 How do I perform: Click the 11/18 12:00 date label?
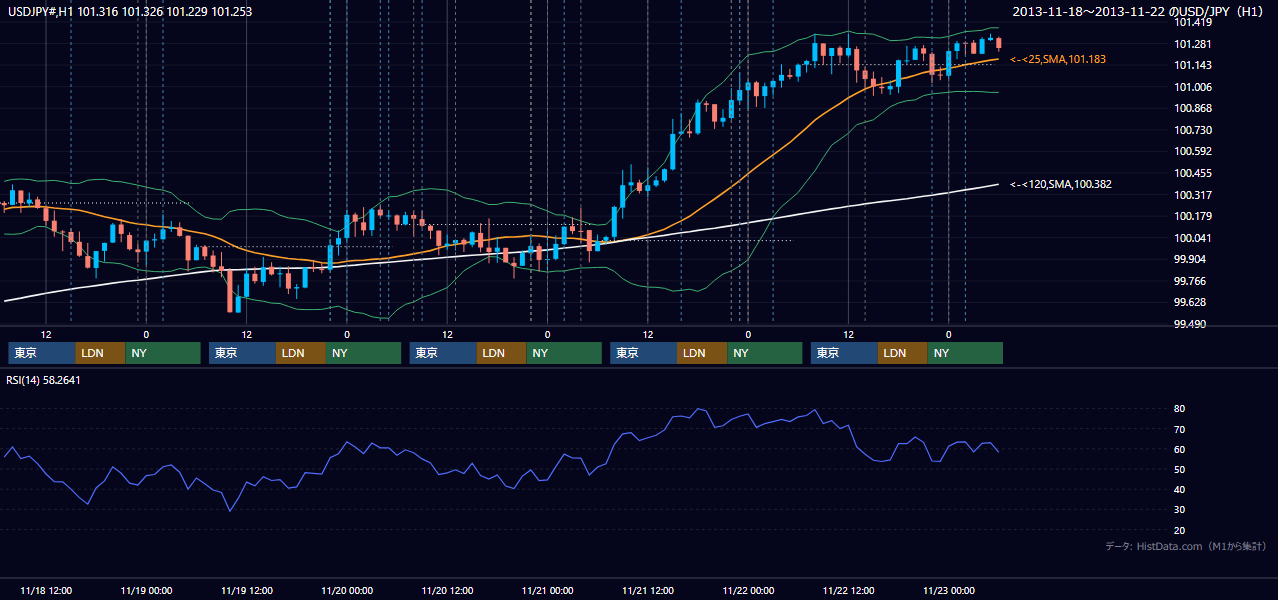tap(46, 590)
